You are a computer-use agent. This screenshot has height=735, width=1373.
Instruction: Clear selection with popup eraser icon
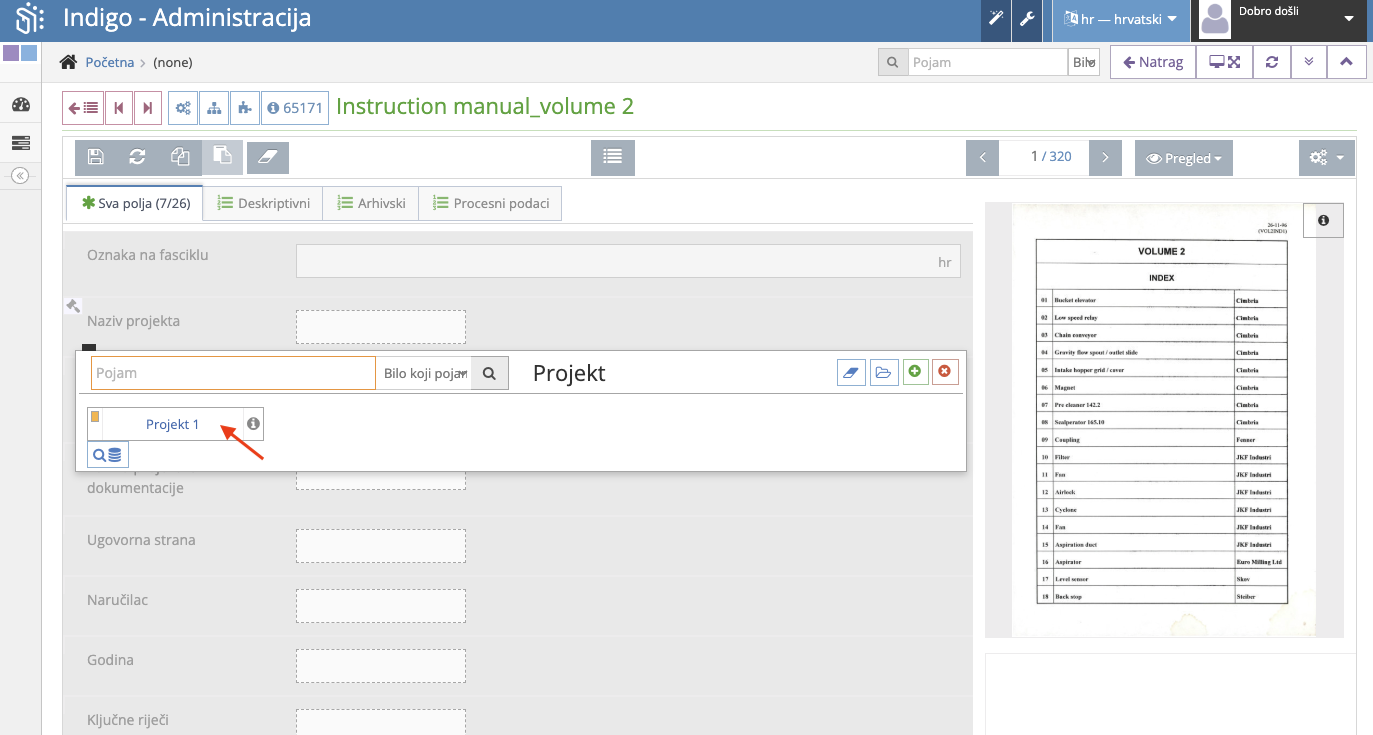(851, 372)
